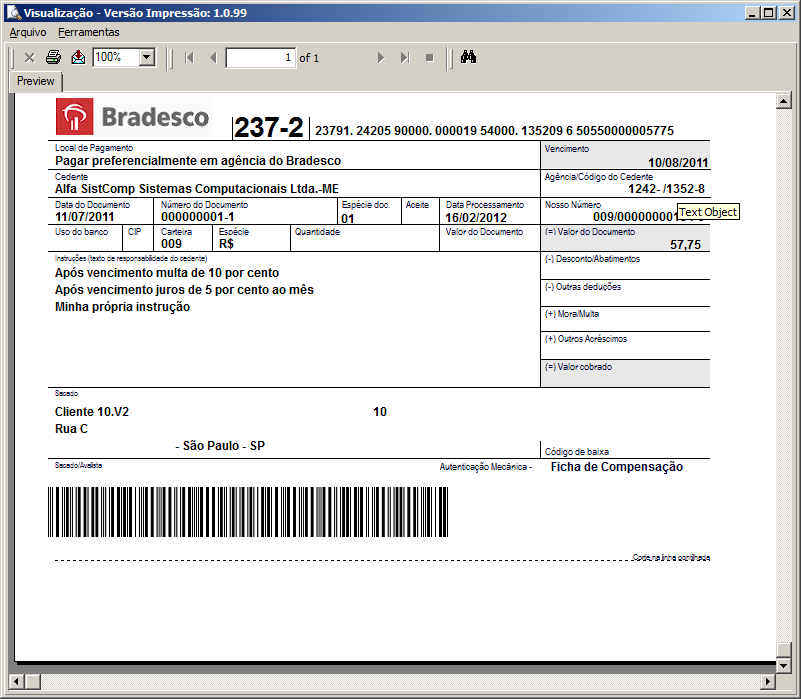Click the horizontal scrollbar right arrow
Screen dimensions: 801x699
click(x=768, y=681)
